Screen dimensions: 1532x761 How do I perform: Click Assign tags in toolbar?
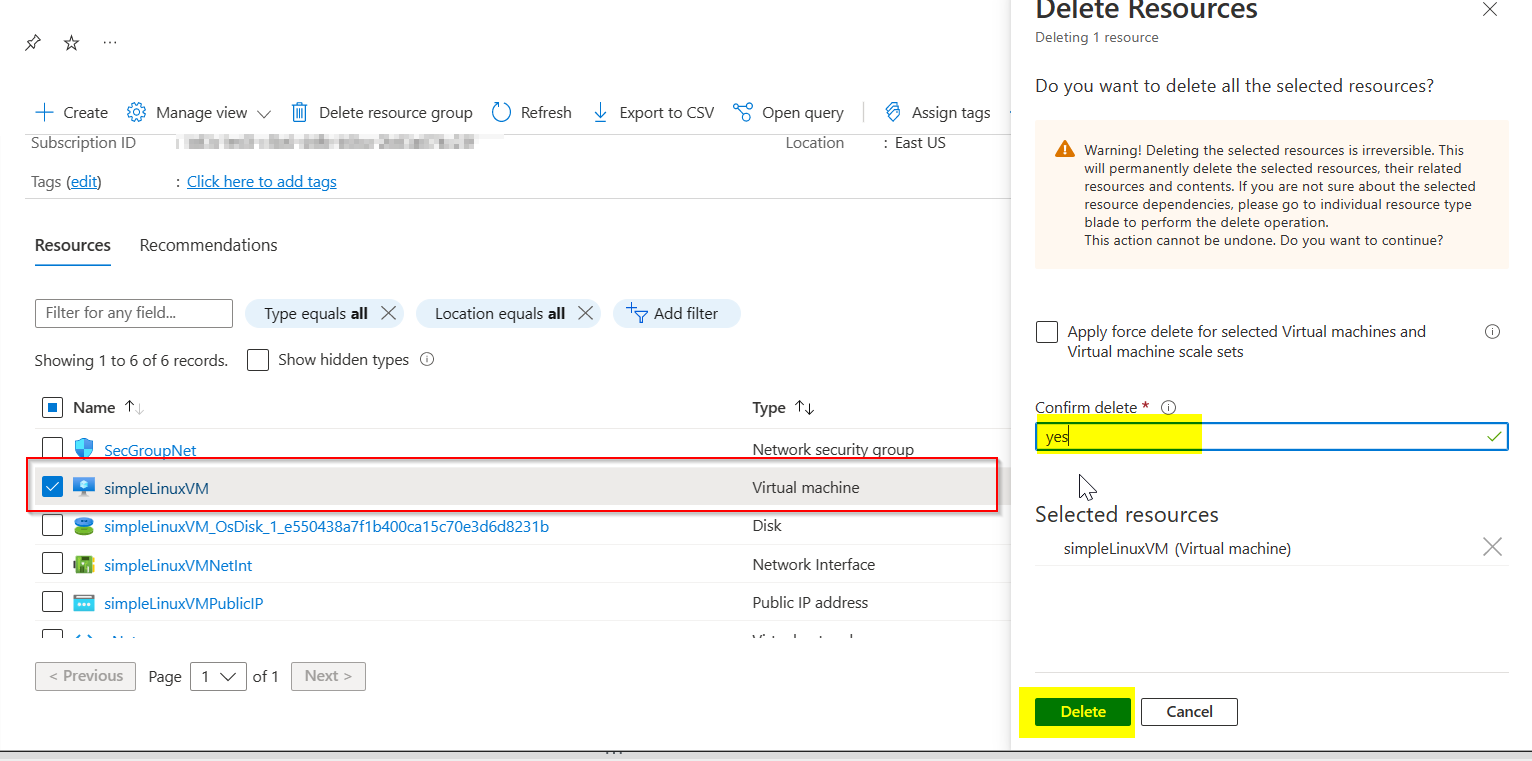click(x=938, y=112)
